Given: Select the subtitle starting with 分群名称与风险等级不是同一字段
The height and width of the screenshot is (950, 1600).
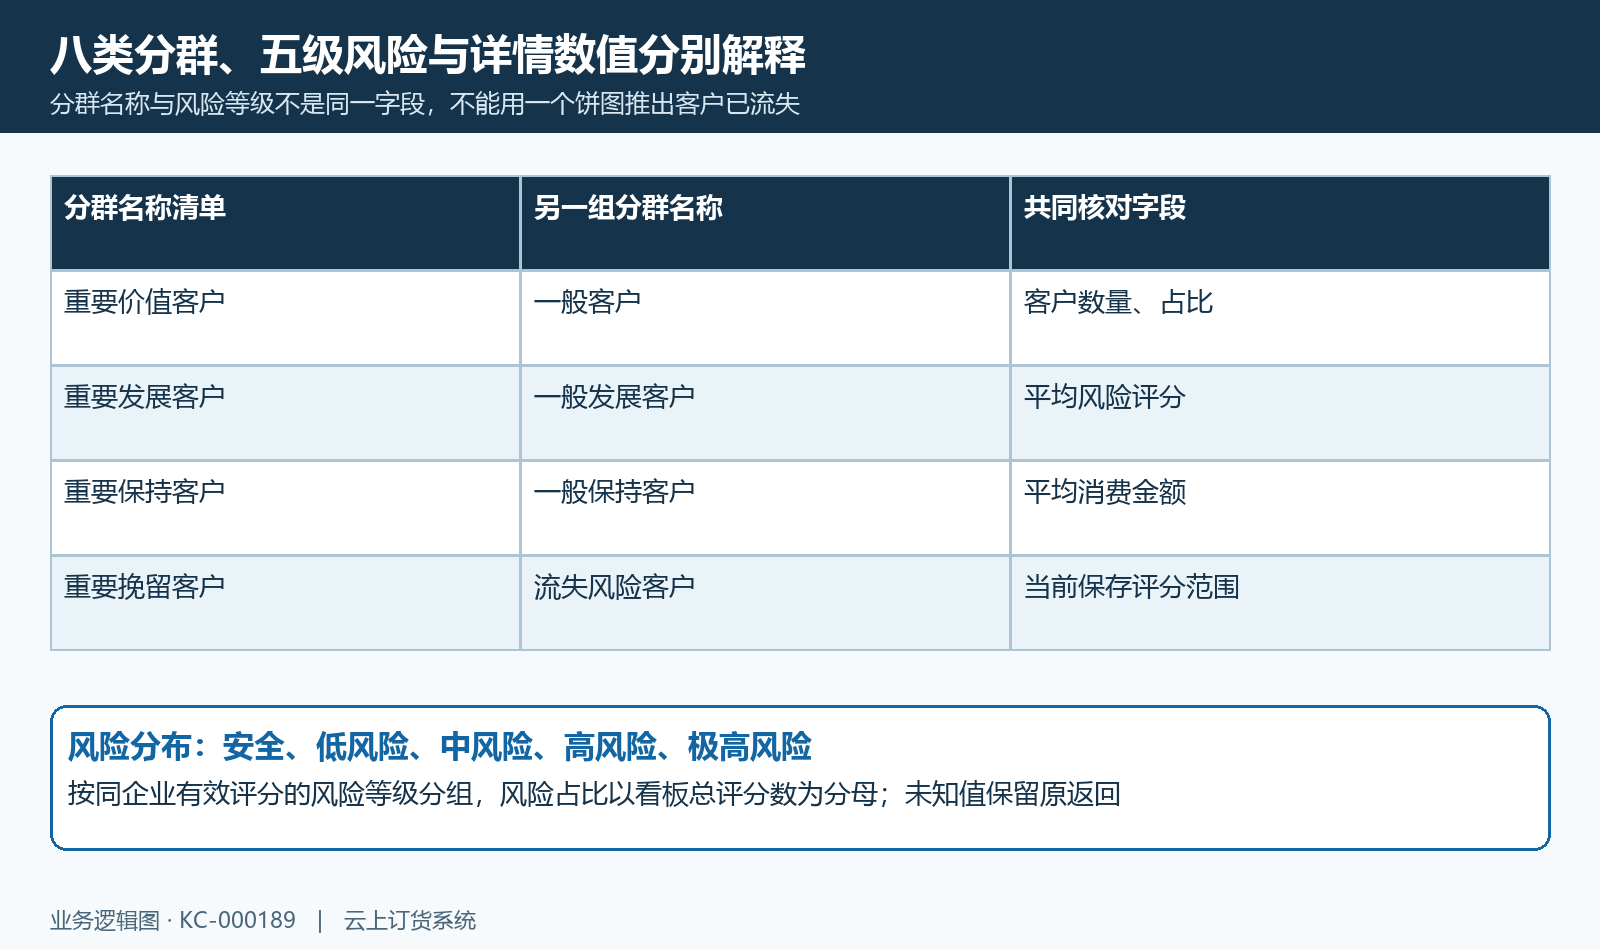Looking at the screenshot, I should coord(425,104).
